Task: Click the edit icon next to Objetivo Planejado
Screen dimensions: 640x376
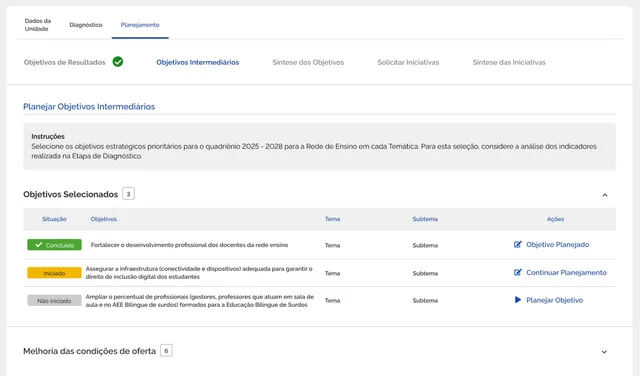Action: 518,244
